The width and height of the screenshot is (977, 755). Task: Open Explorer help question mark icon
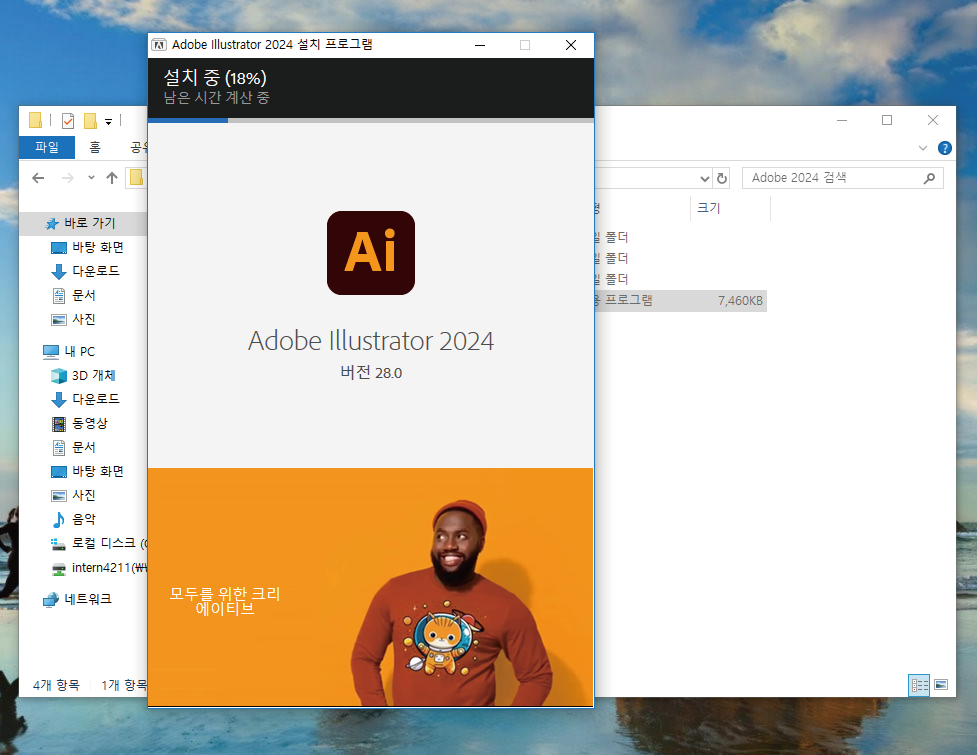coord(945,148)
